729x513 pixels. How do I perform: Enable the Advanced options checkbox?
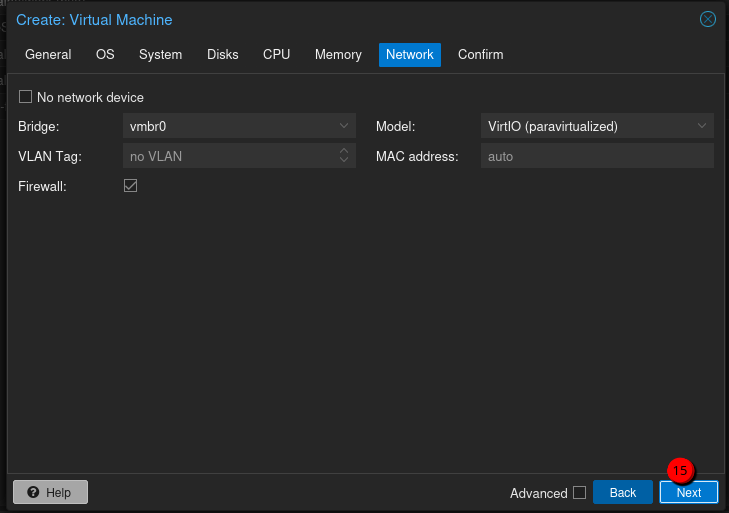tap(579, 492)
